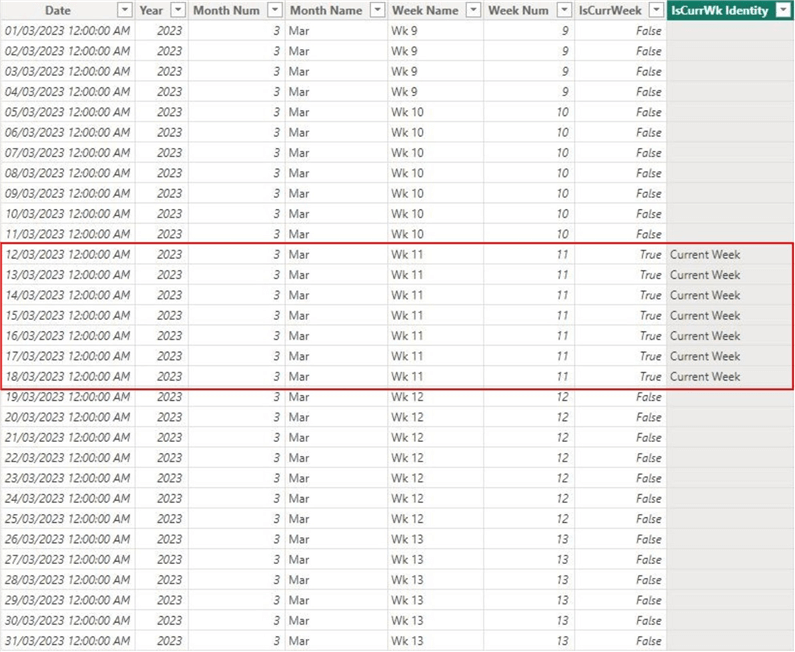This screenshot has width=795, height=652.
Task: Click the date cell 15/03/2023 12:00:00 AM
Action: 67,315
